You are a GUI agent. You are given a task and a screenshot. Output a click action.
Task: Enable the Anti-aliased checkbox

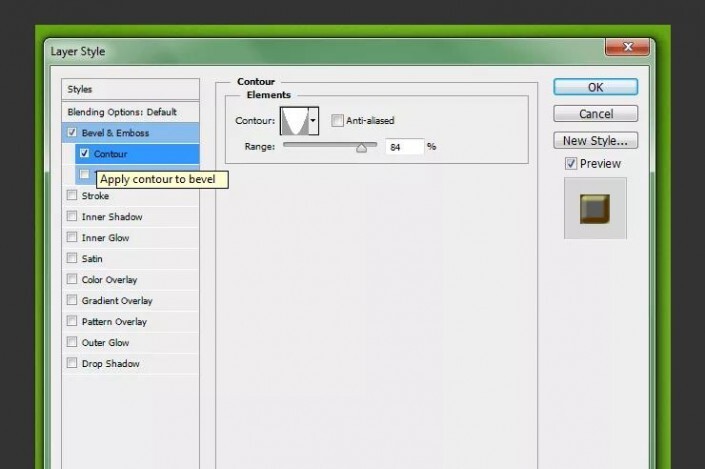click(337, 121)
